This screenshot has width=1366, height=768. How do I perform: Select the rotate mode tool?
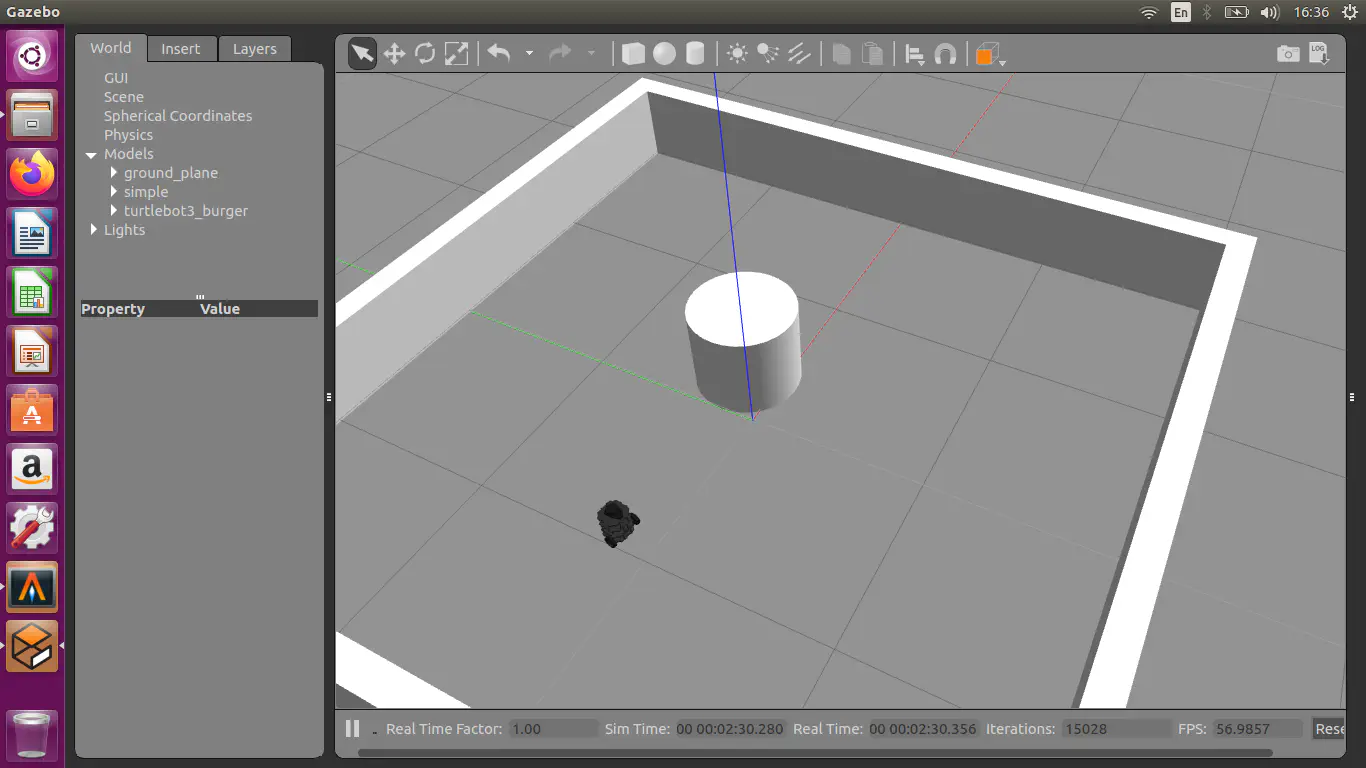pyautogui.click(x=425, y=54)
